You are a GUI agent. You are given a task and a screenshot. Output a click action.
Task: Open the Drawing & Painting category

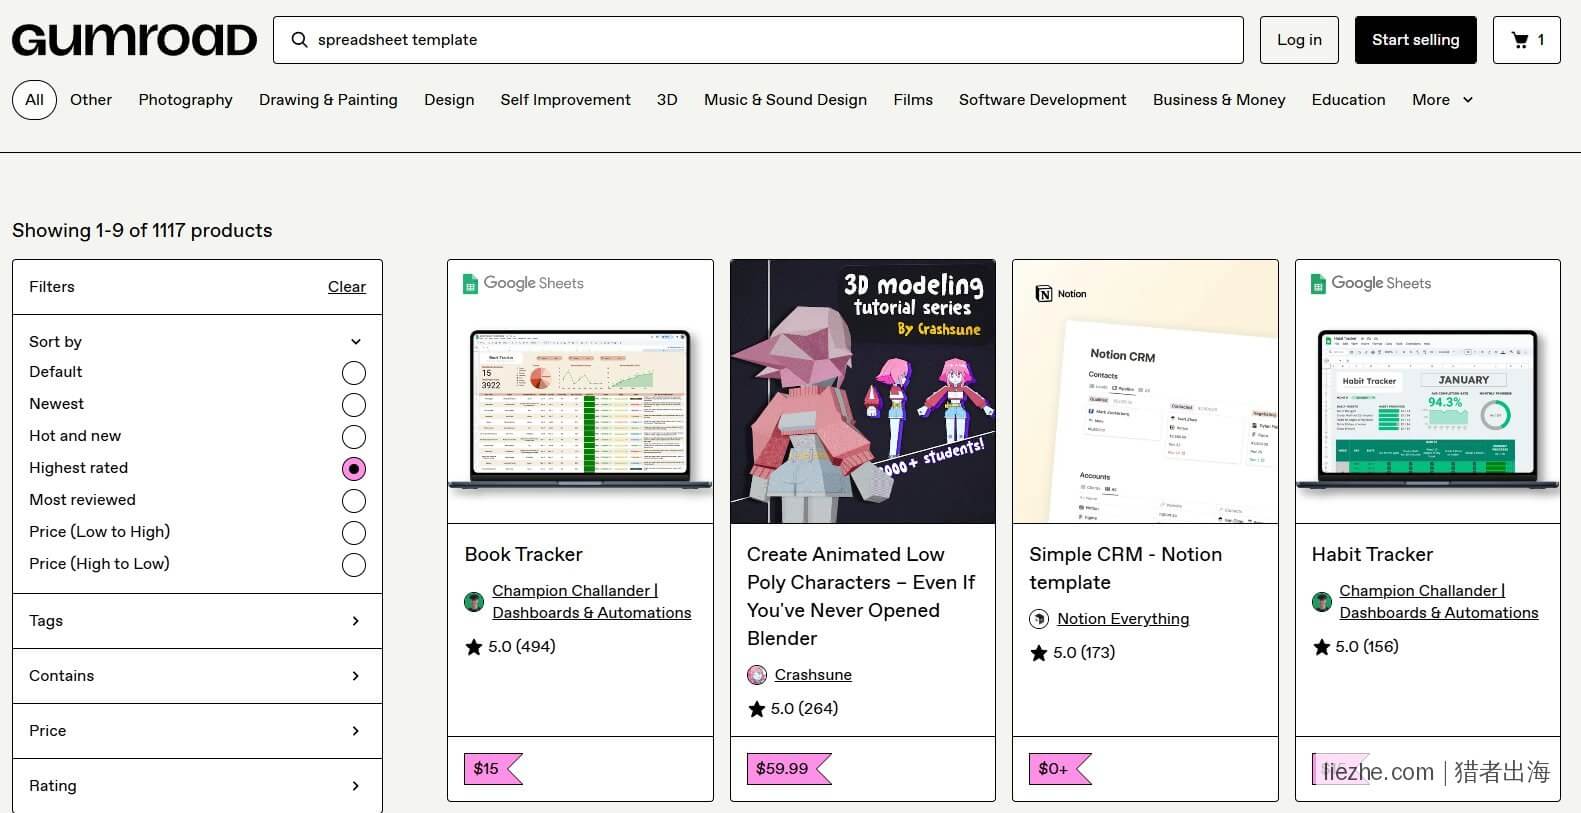click(x=328, y=100)
